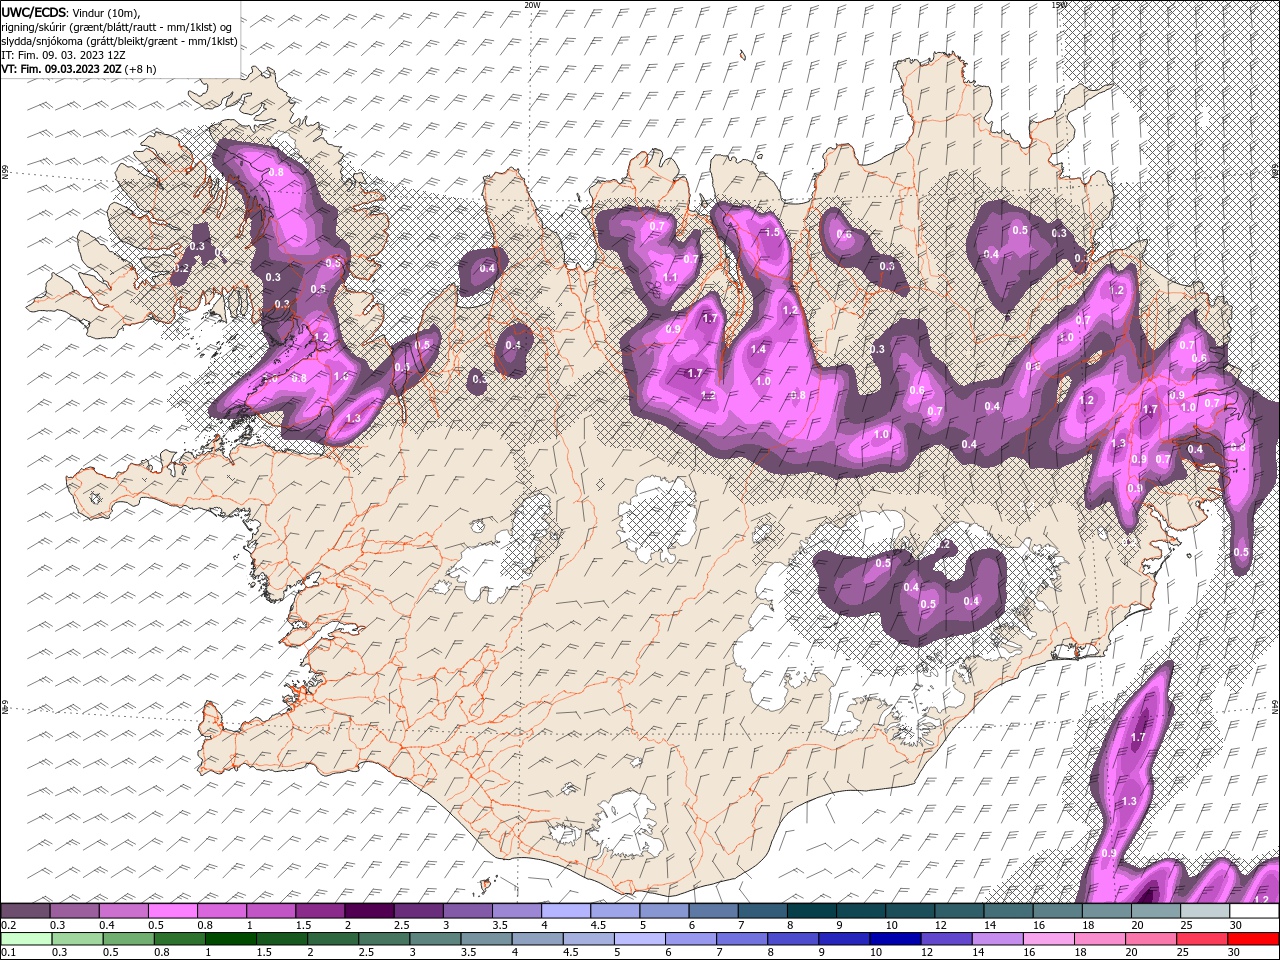The image size is (1280, 960).
Task: Pick the darkest purple 2 swatch in upper legend
Action: pyautogui.click(x=369, y=911)
